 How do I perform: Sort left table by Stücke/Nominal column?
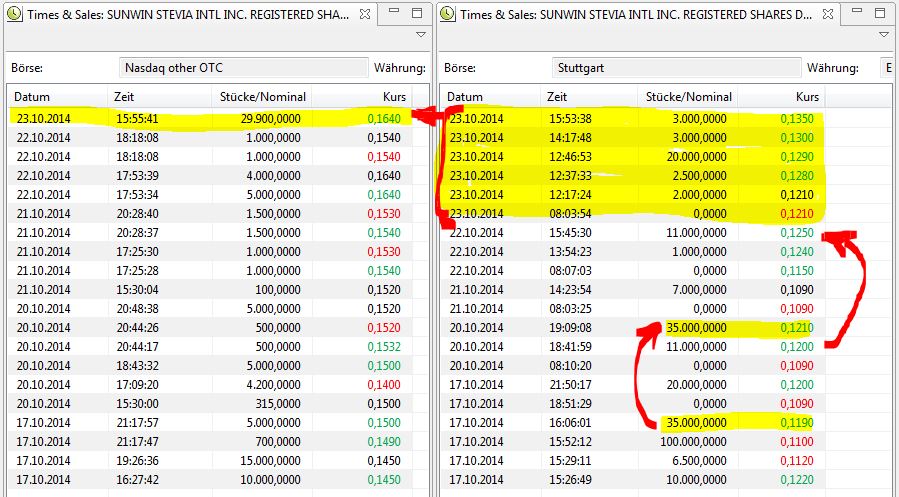pyautogui.click(x=262, y=96)
